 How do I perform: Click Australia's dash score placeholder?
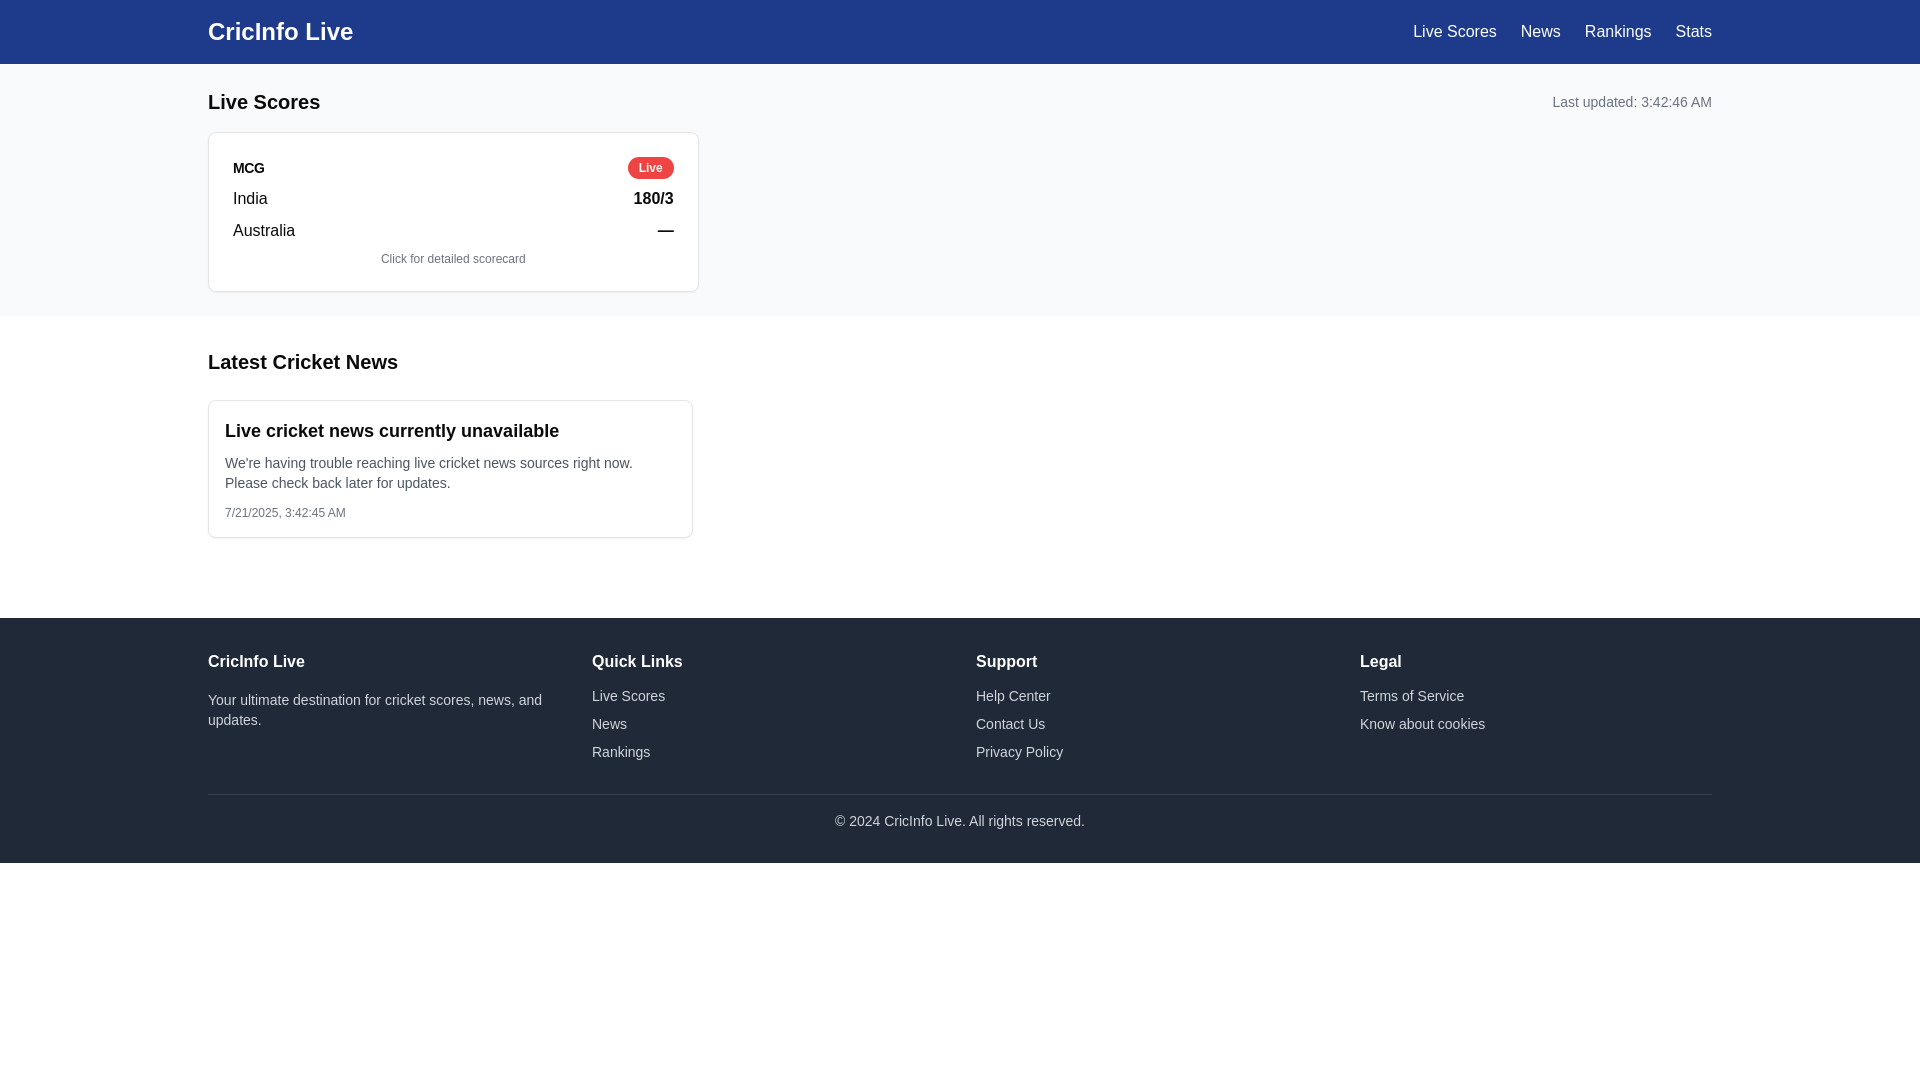(x=665, y=231)
